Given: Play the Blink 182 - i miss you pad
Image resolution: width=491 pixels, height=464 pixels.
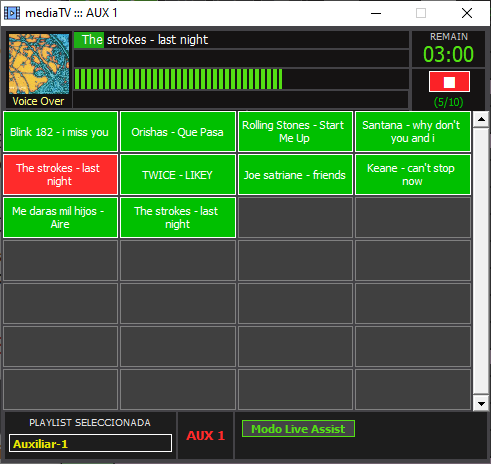Looking at the screenshot, I should 60,132.
